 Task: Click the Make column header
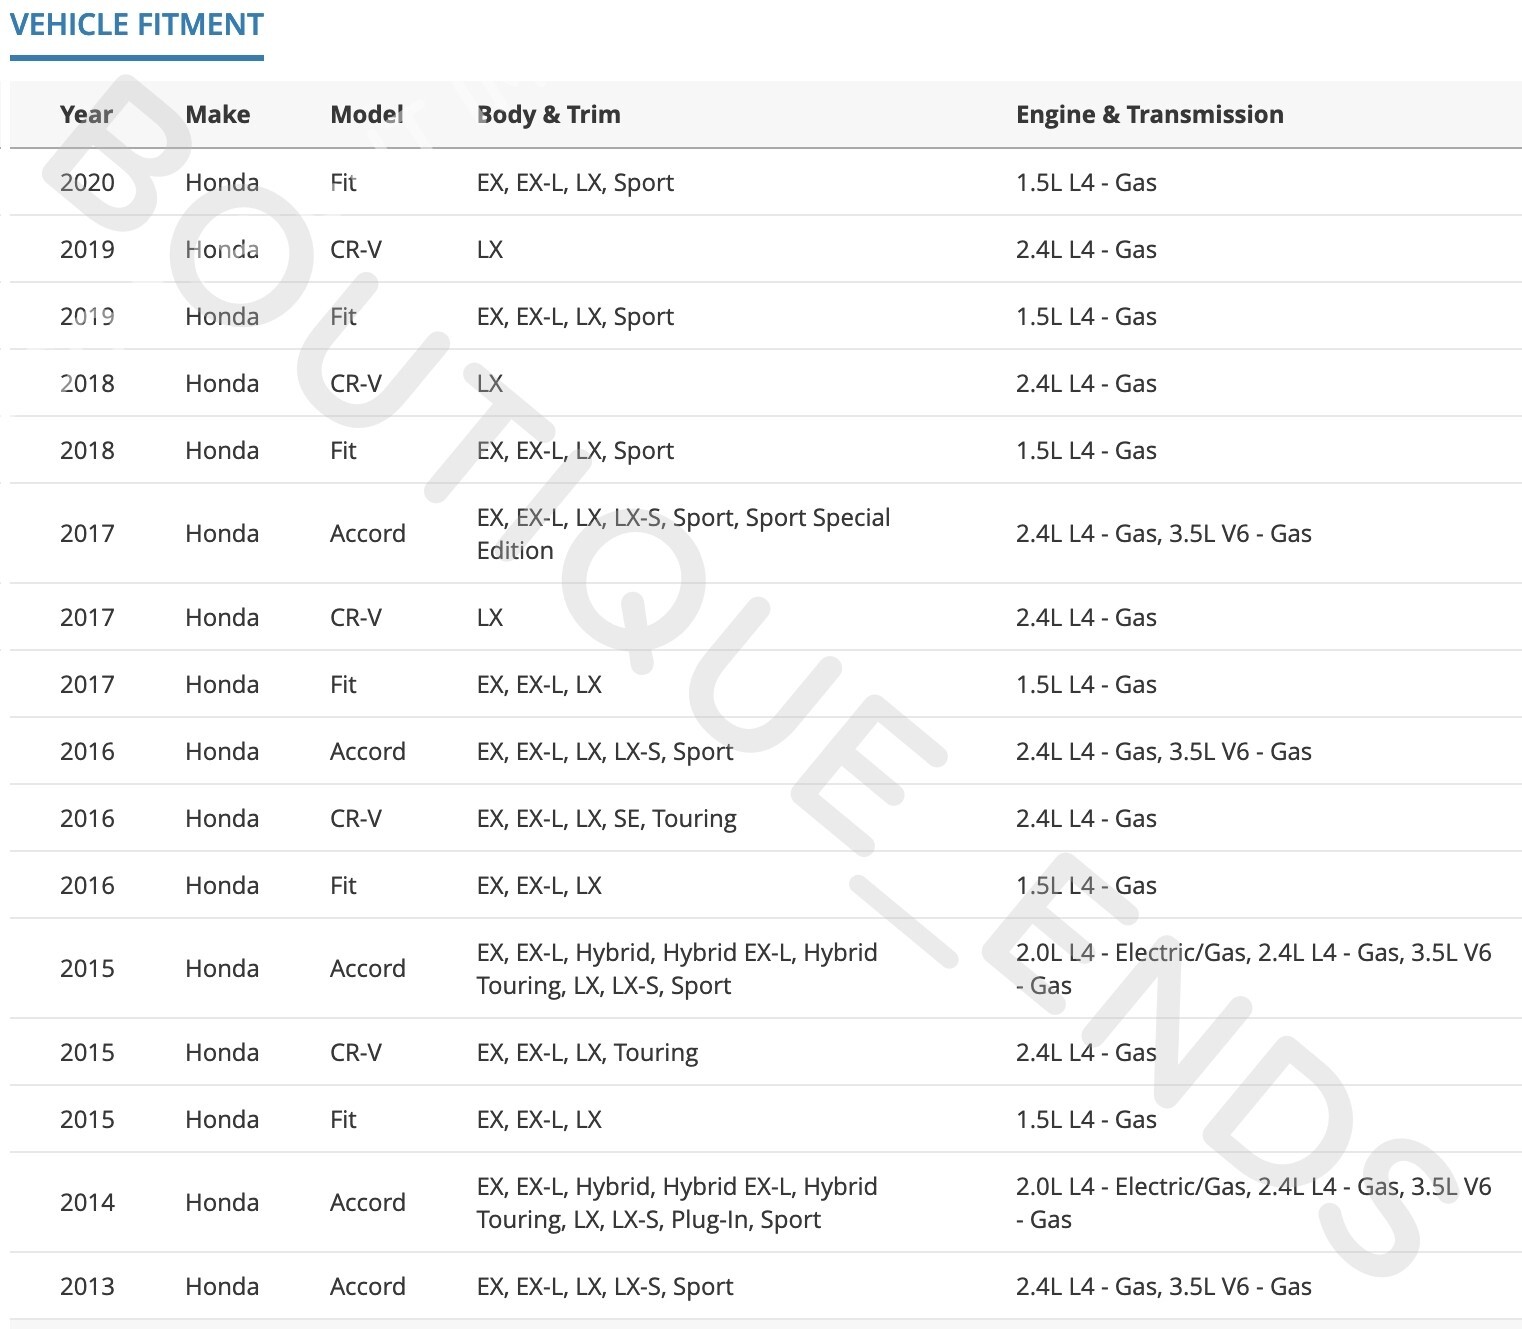218,115
